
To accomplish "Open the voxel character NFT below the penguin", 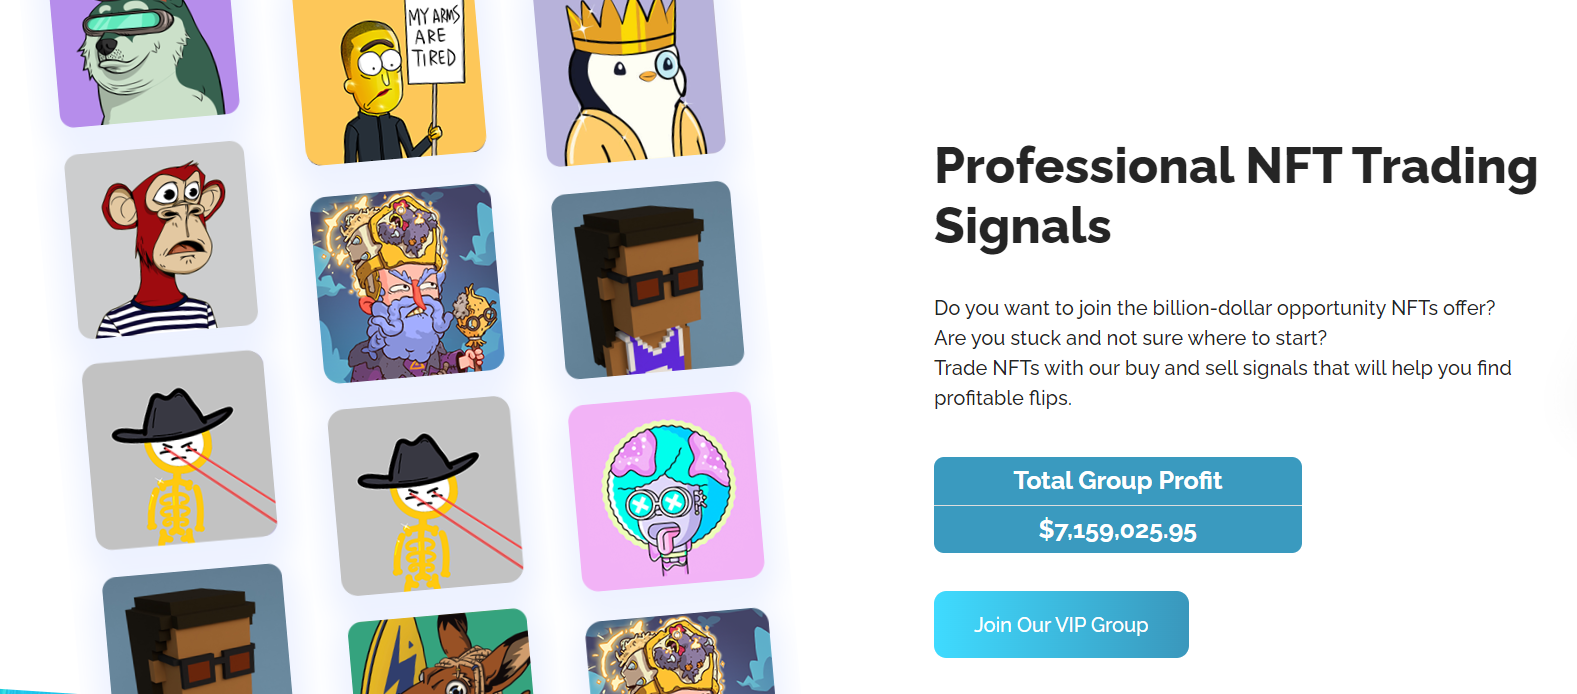I will click(x=648, y=280).
